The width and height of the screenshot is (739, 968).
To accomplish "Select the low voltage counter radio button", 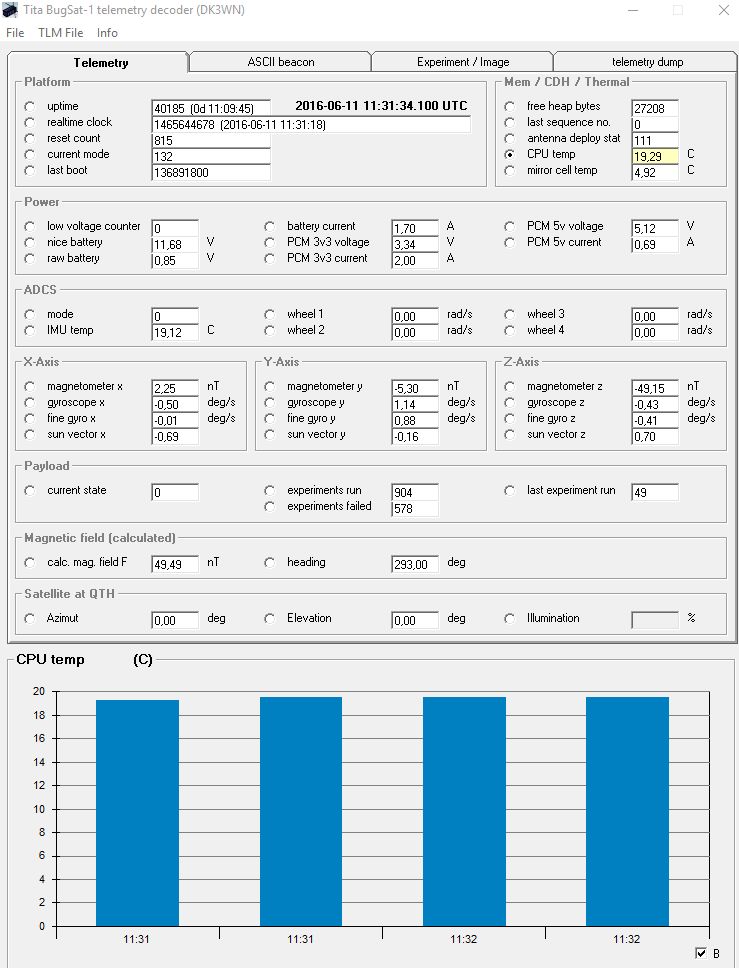I will click(x=30, y=227).
